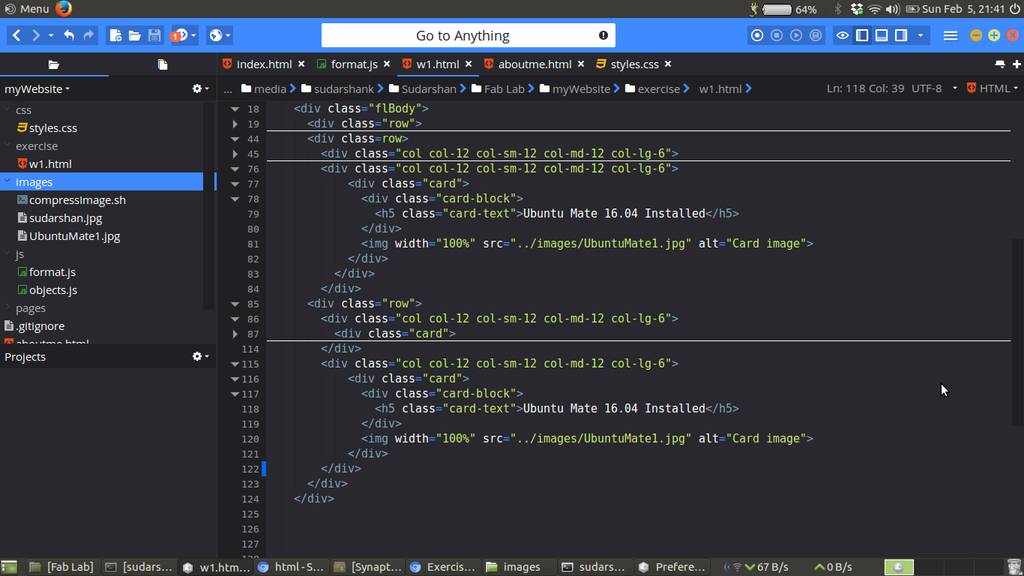Open UbuntuMate1.jpg in file tree

pos(74,236)
